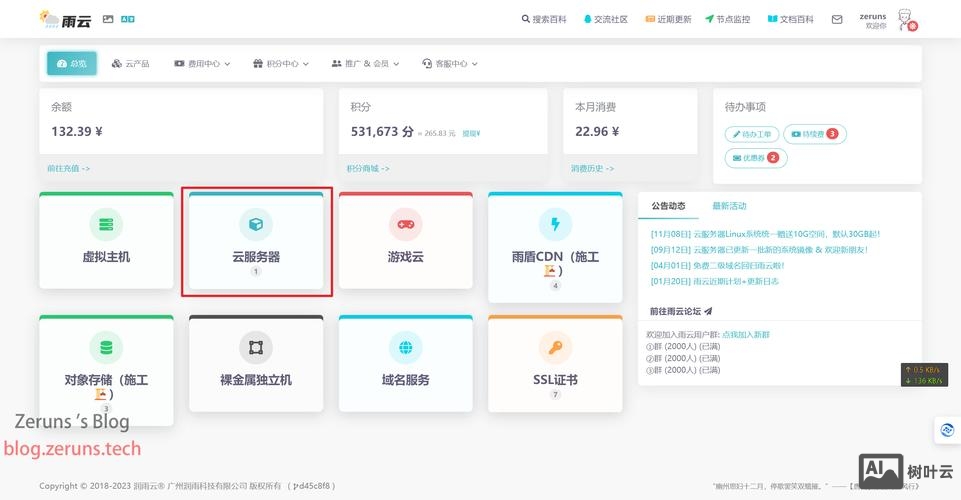Image resolution: width=961 pixels, height=500 pixels.
Task: Open the [09月12日] system image announcement
Action: click(x=759, y=250)
